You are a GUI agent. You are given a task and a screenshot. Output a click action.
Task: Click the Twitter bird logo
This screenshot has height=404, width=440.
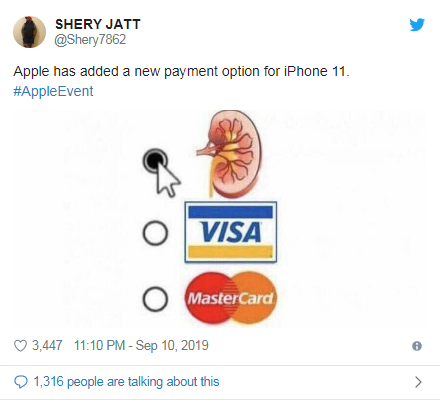click(417, 25)
